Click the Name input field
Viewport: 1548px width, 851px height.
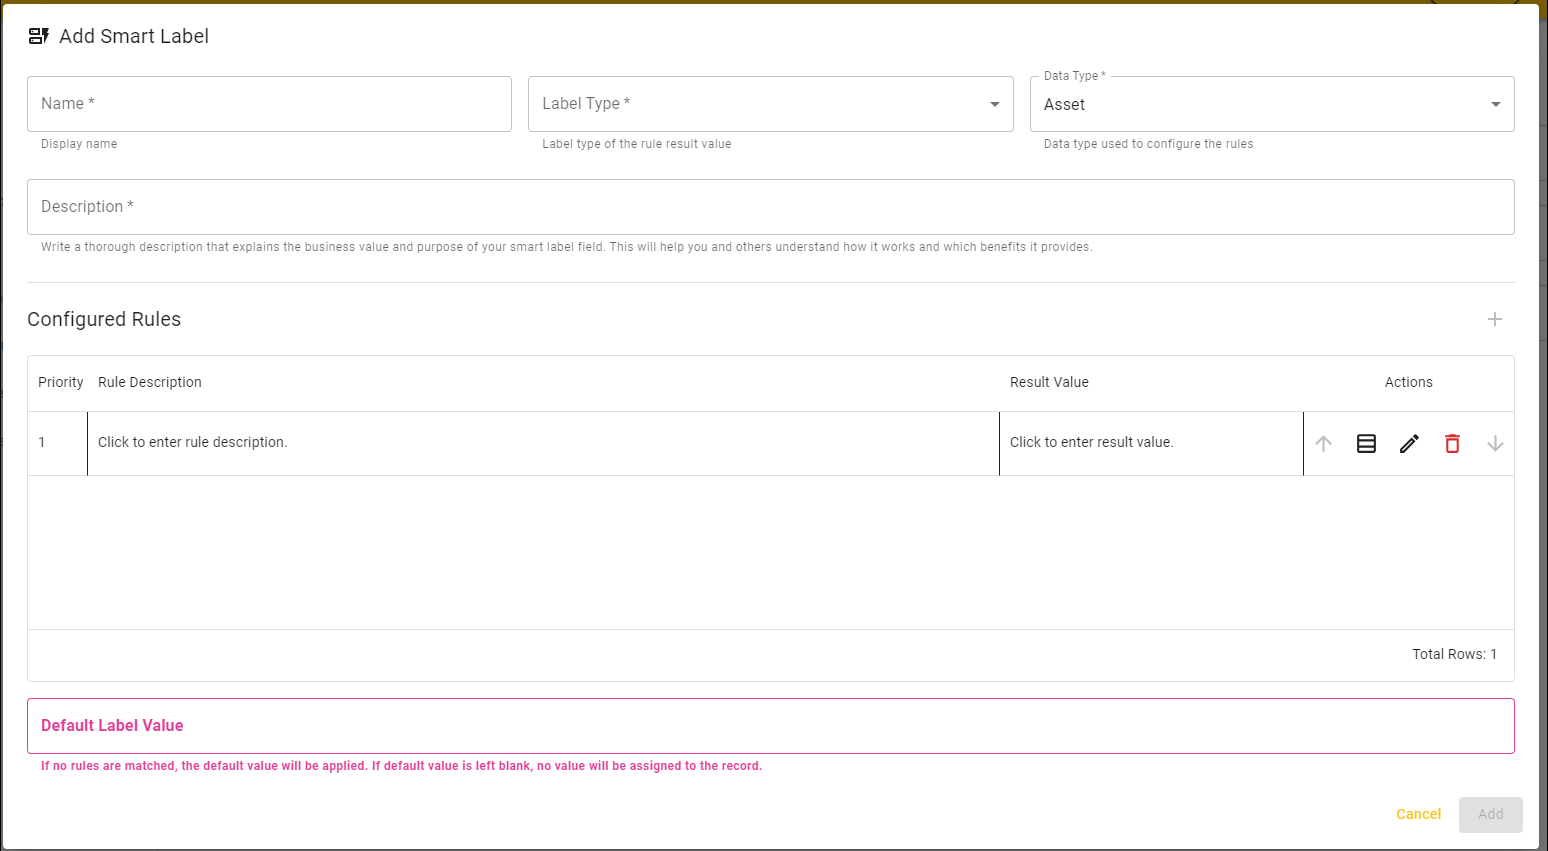click(x=268, y=103)
